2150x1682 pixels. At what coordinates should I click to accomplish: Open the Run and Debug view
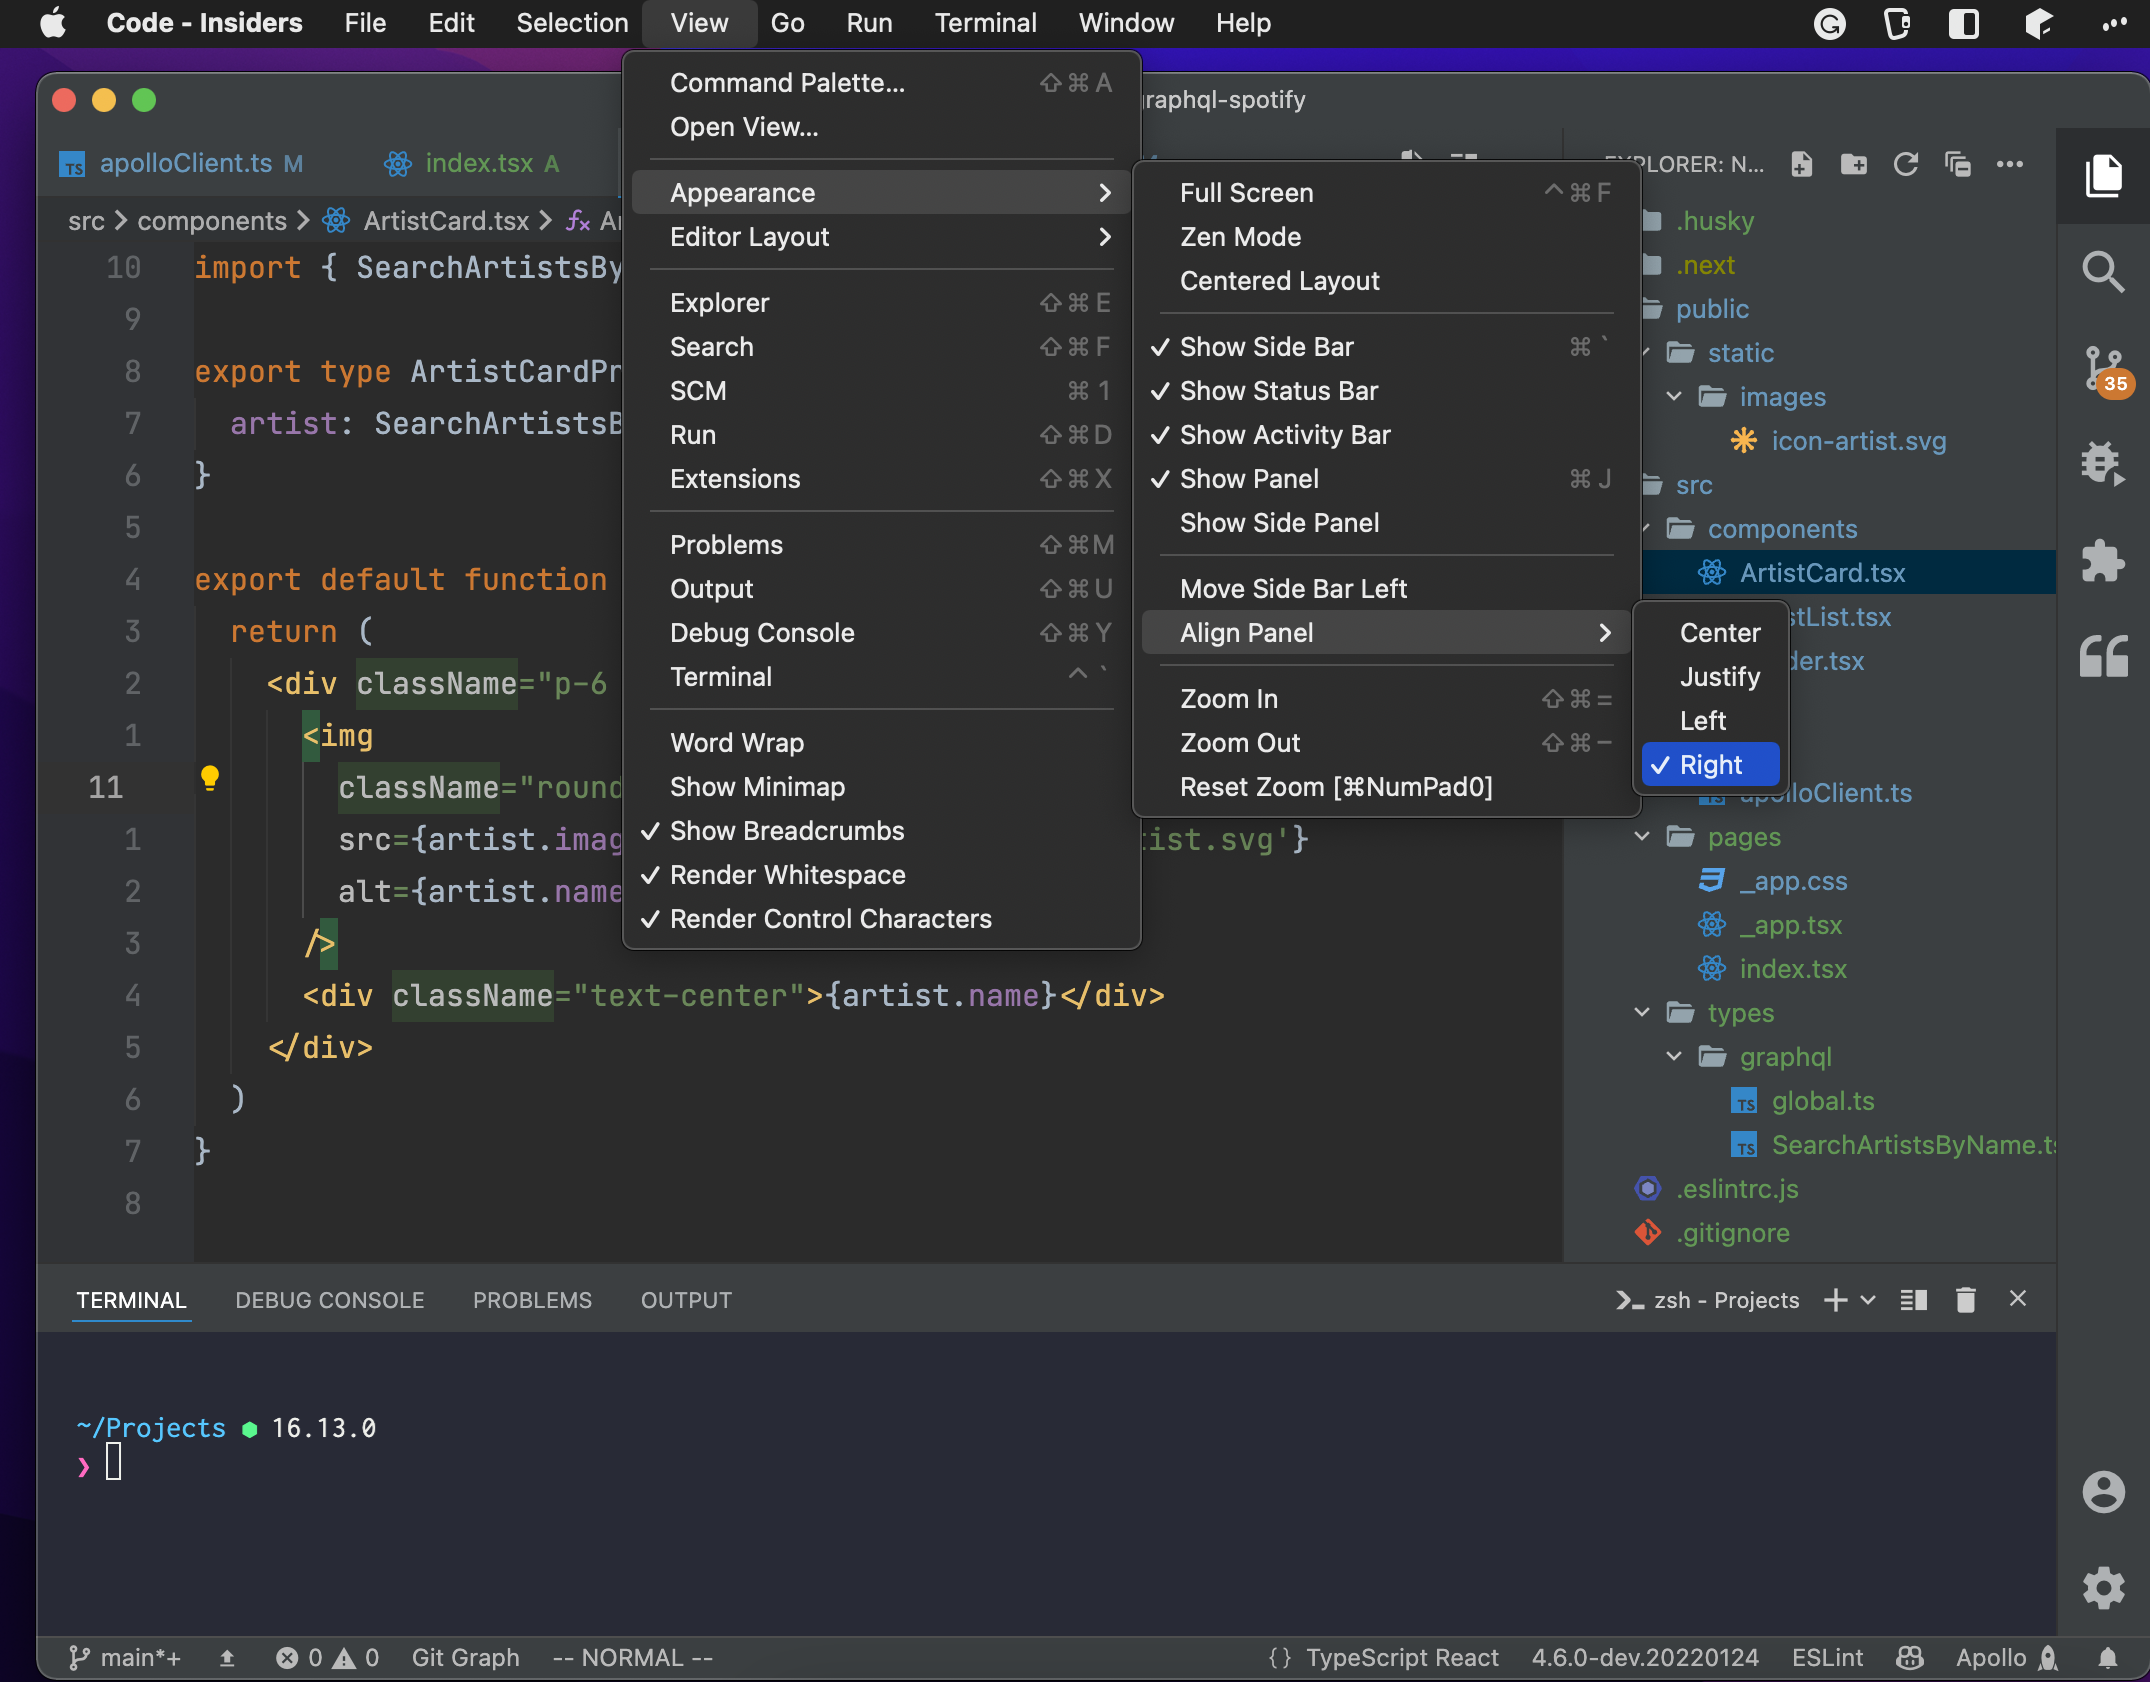(x=2104, y=463)
